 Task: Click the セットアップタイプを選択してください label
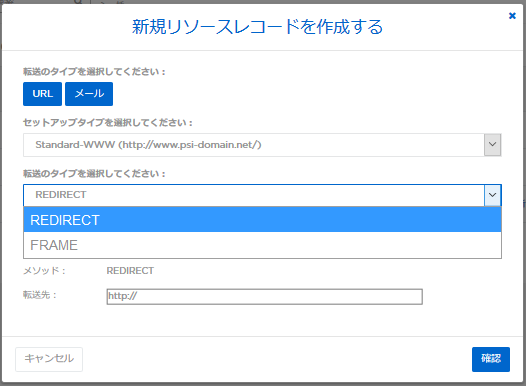[108, 122]
